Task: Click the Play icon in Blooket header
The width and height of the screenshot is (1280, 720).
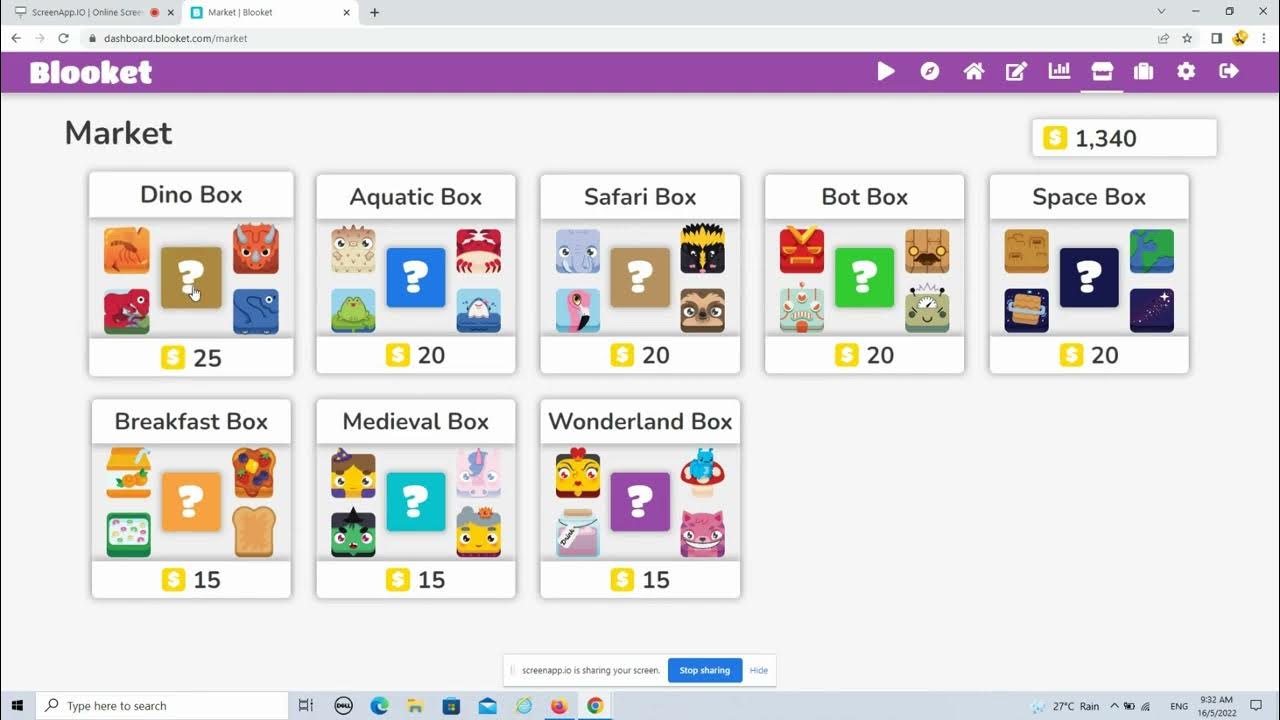Action: click(x=886, y=71)
